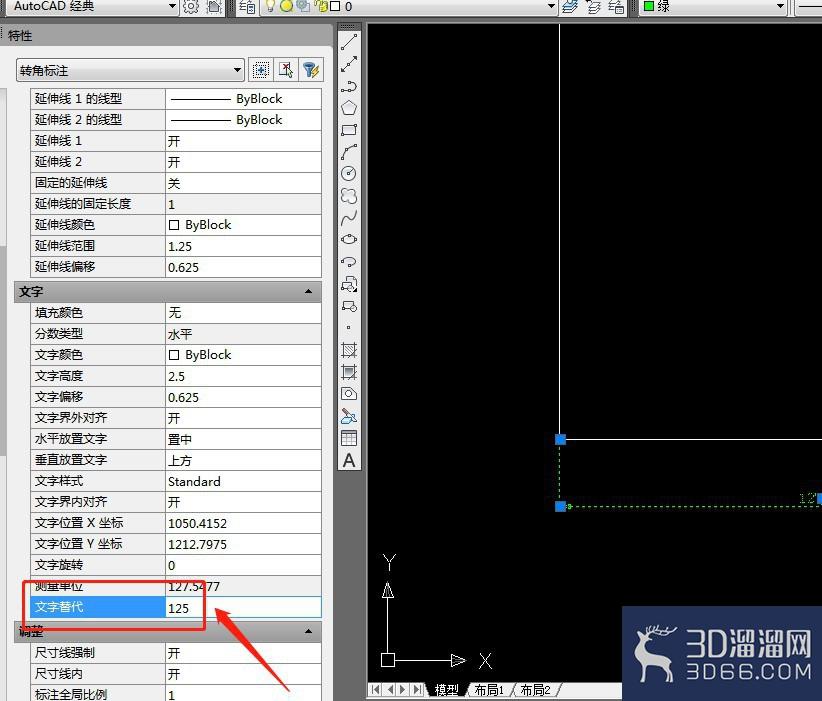Image resolution: width=822 pixels, height=701 pixels.
Task: Open Quick Select filter in Properties
Action: 311,70
